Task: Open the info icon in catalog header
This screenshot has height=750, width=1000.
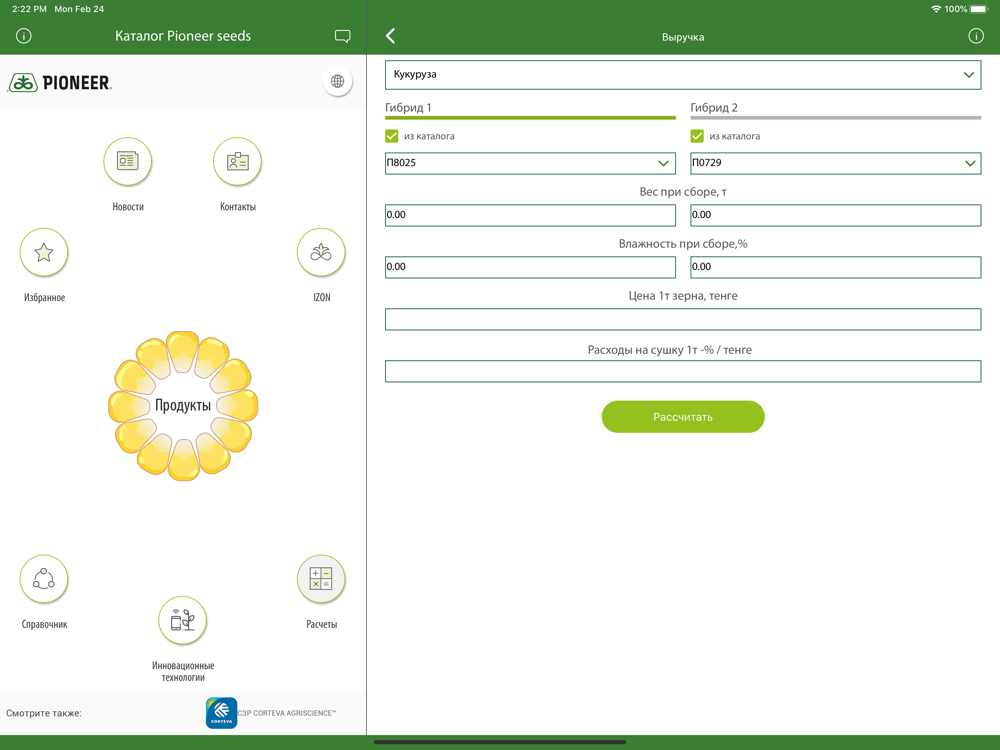Action: pos(24,36)
